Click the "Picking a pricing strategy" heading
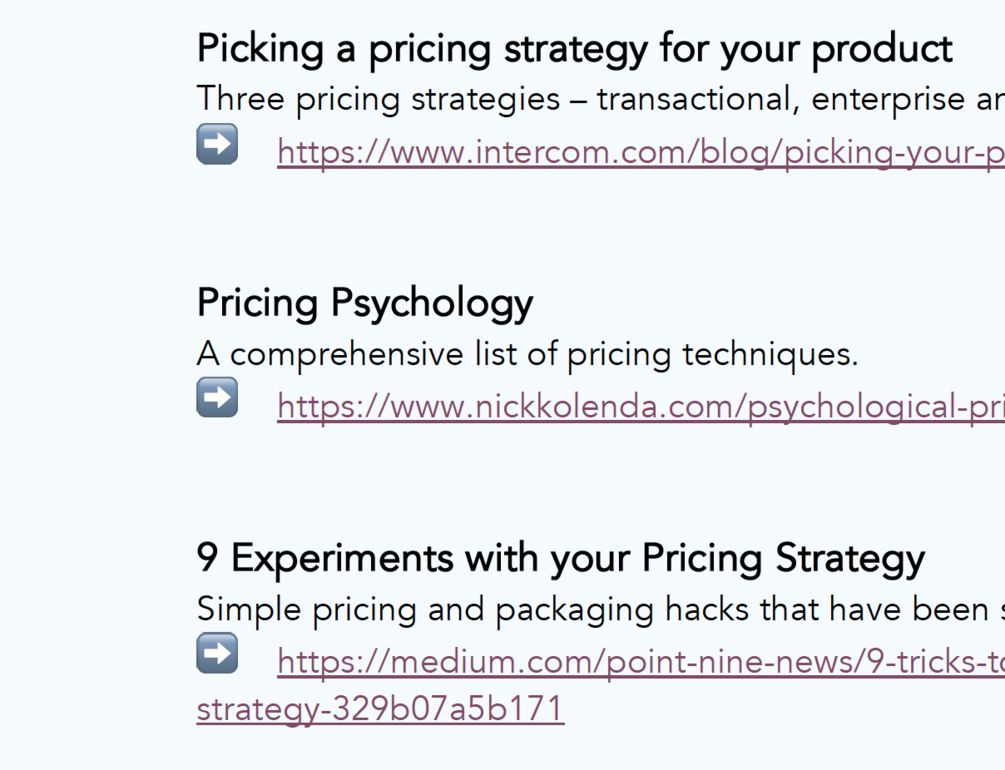1005x770 pixels. tap(574, 49)
